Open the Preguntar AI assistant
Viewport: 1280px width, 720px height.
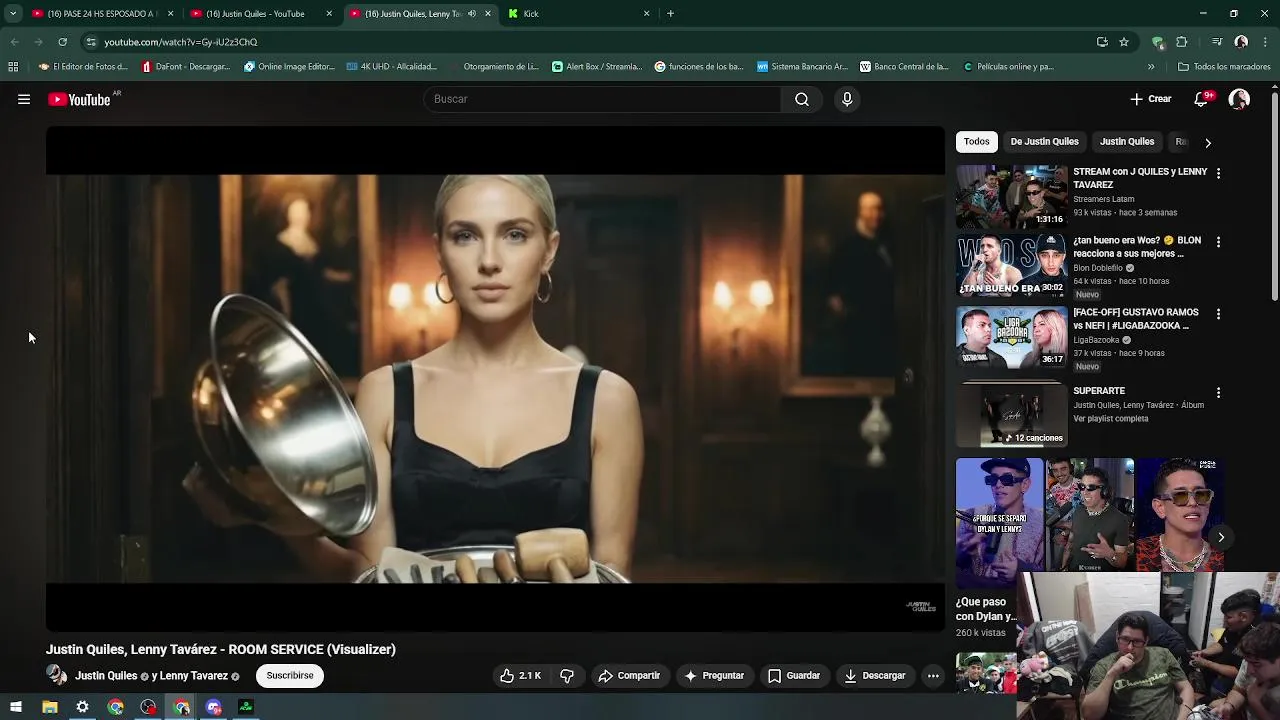click(x=714, y=676)
